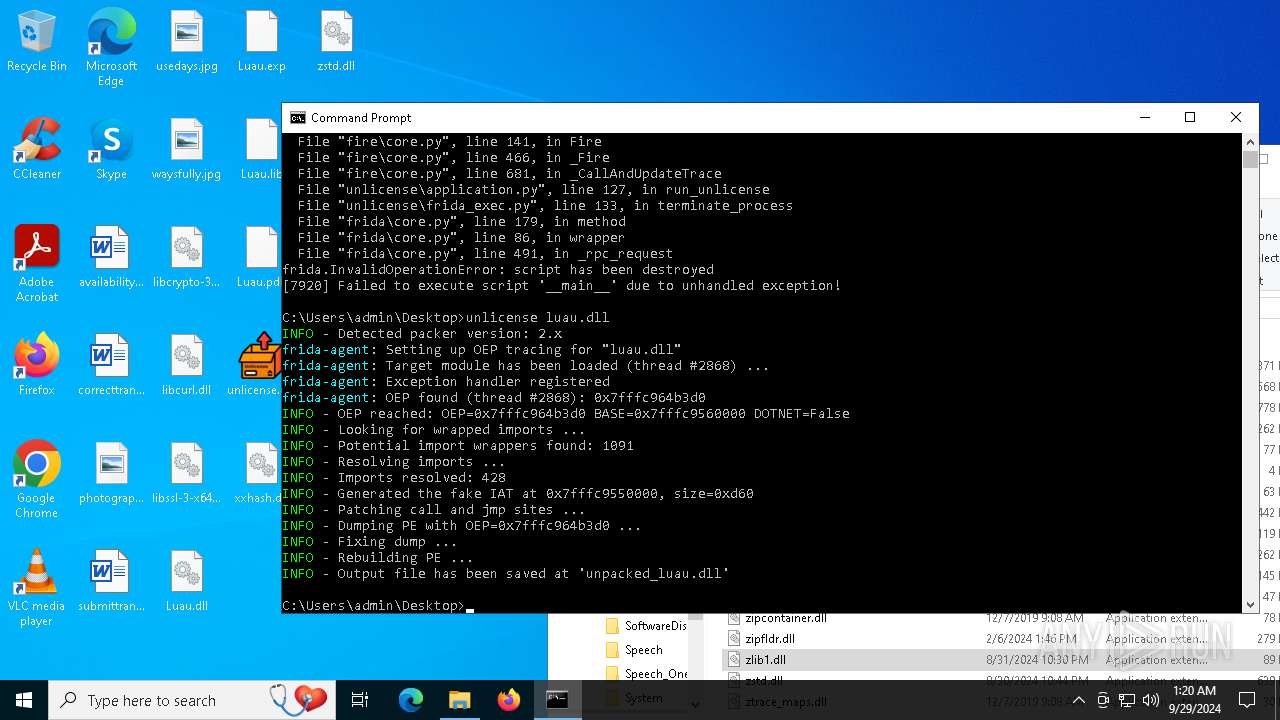The height and width of the screenshot is (720, 1280).
Task: Select correcttran Word document on desktop
Action: [111, 366]
